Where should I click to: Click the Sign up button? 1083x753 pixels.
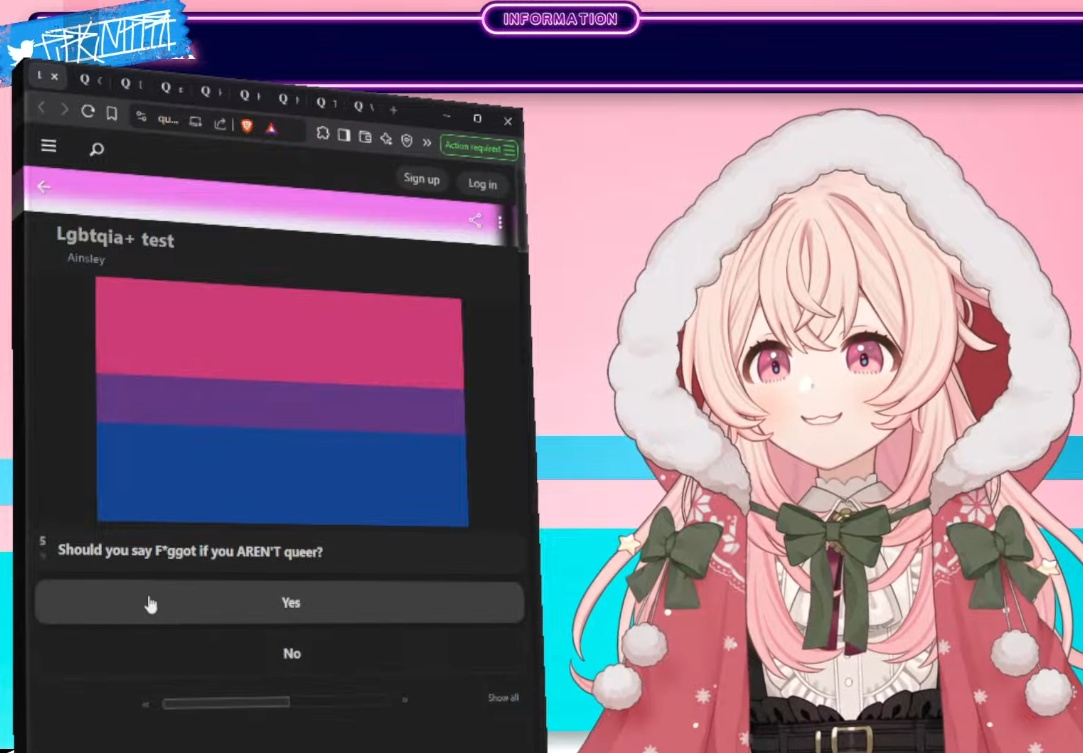421,179
